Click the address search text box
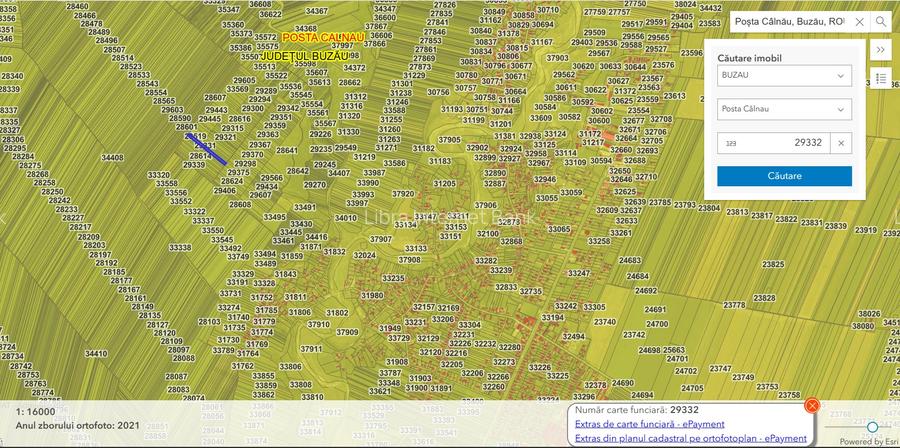 click(788, 21)
